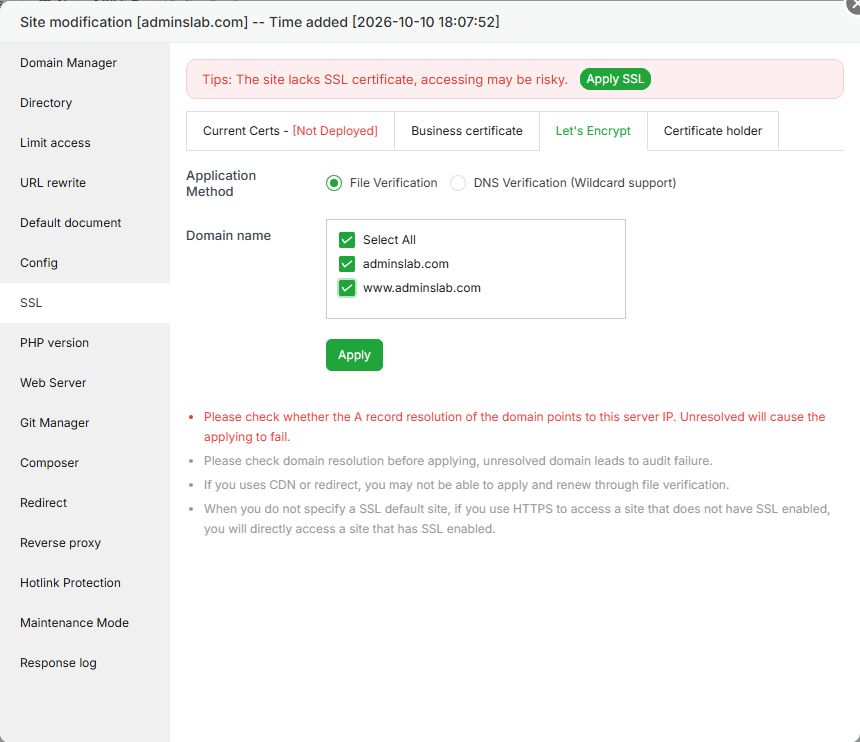Open PHP version settings

point(85,343)
